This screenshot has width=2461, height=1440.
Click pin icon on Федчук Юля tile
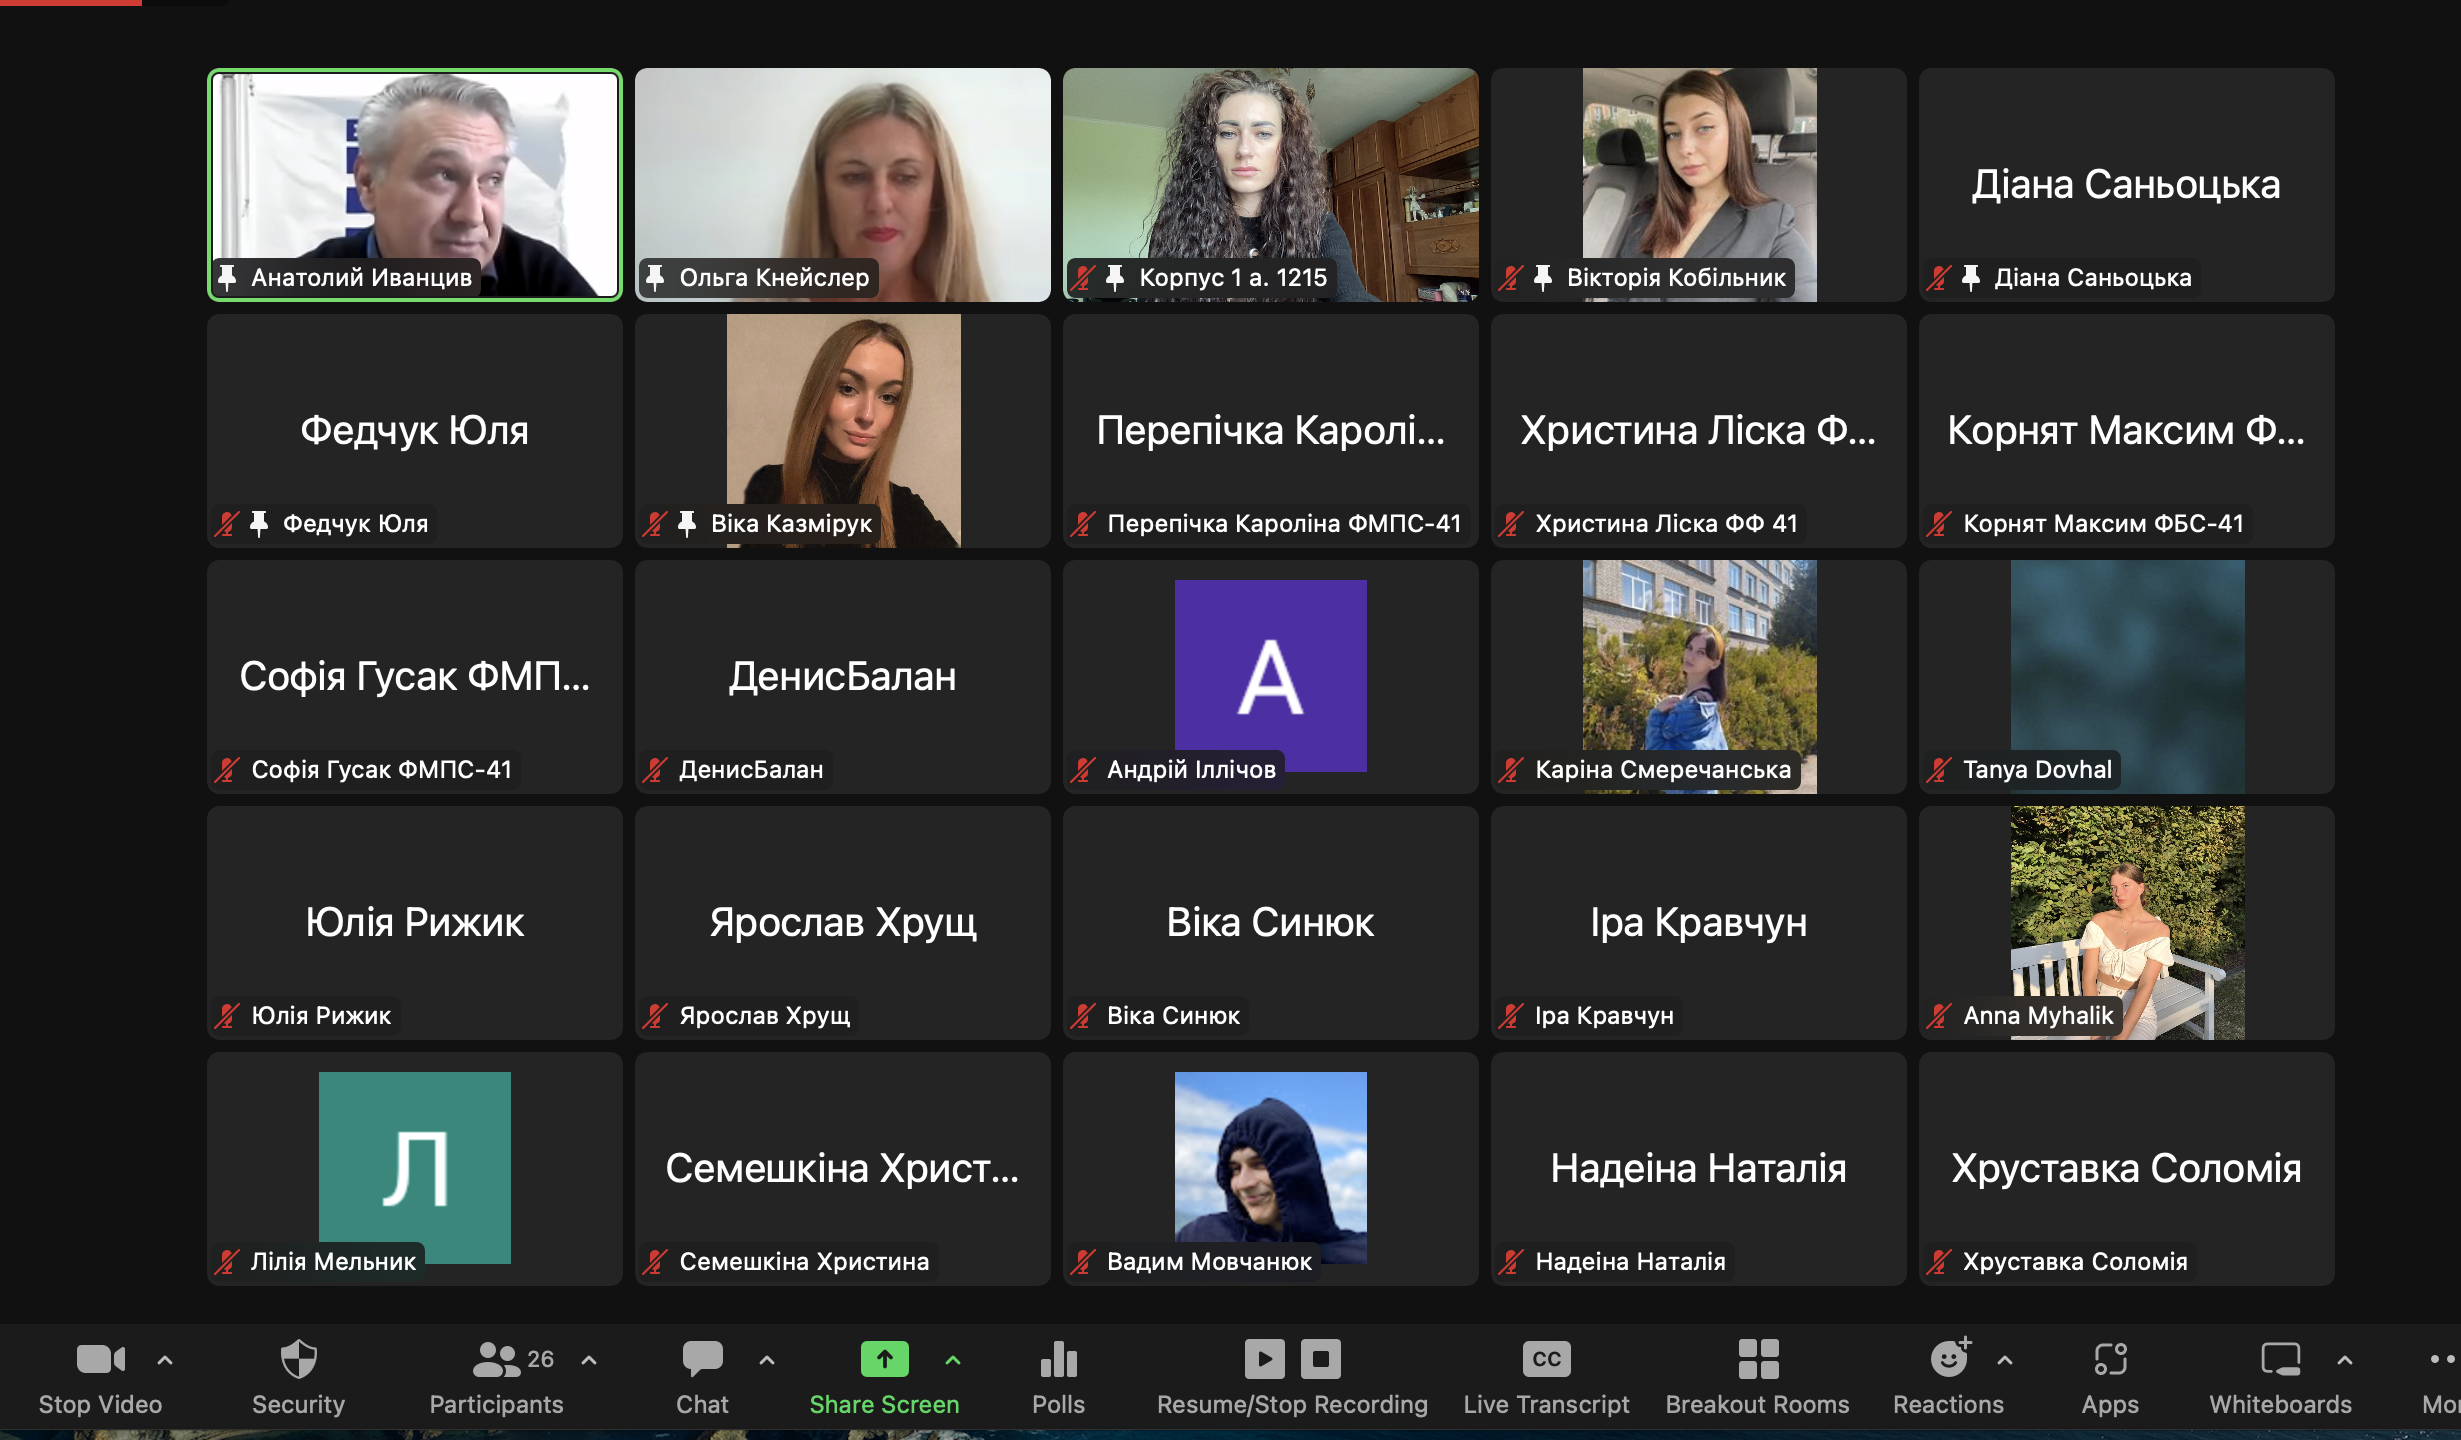[x=259, y=523]
